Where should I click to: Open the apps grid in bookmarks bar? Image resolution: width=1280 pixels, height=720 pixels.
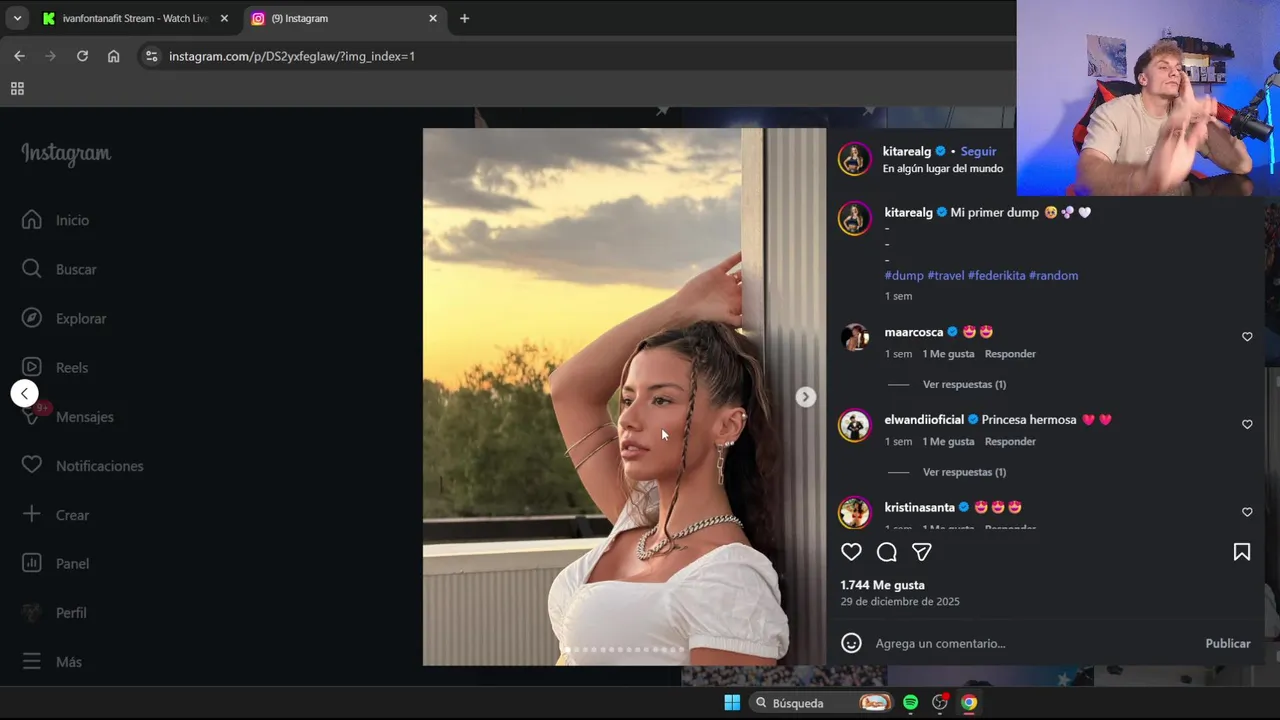(x=17, y=89)
